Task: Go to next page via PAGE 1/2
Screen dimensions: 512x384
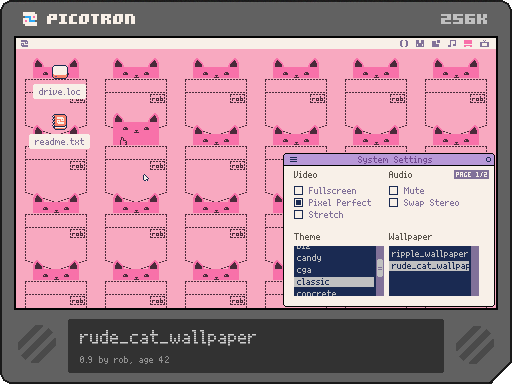Action: click(x=471, y=175)
